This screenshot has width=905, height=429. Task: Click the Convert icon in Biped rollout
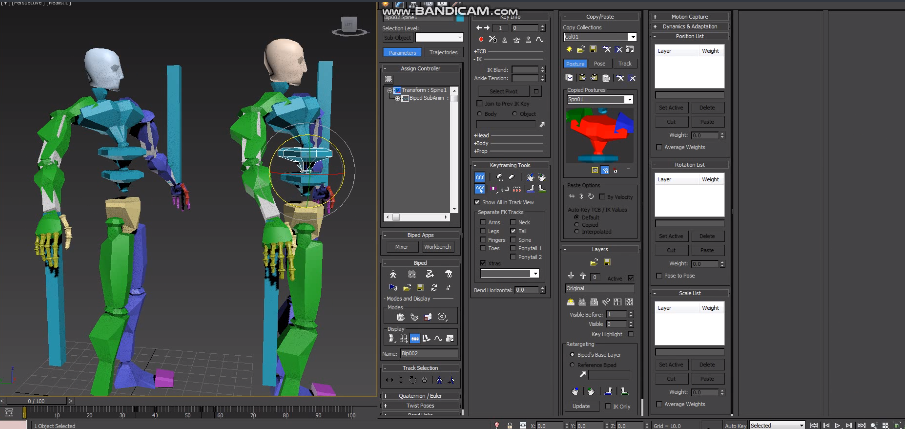point(433,287)
